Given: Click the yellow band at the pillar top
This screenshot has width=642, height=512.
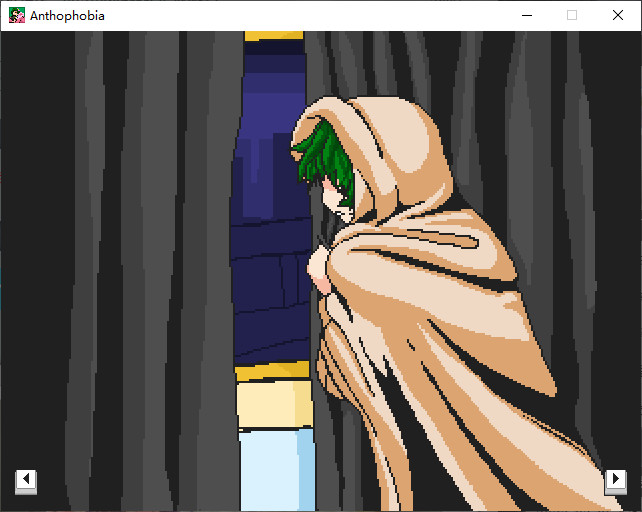Looking at the screenshot, I should point(273,36).
